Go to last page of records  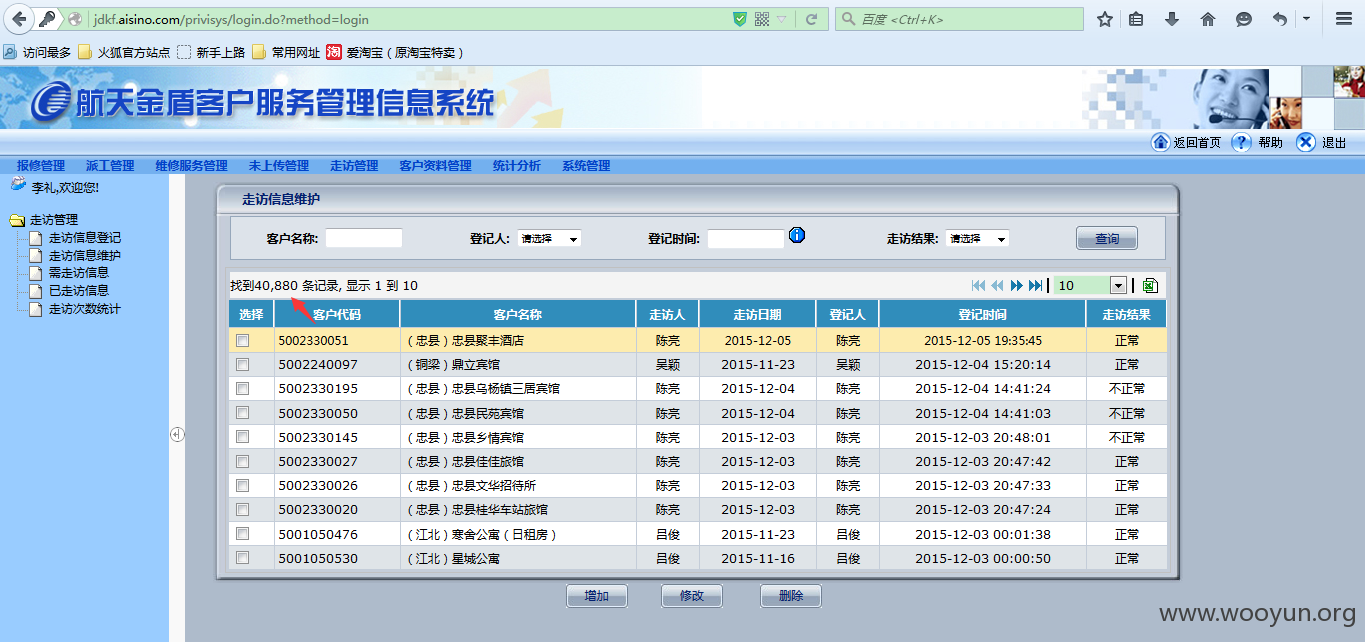coord(1036,286)
